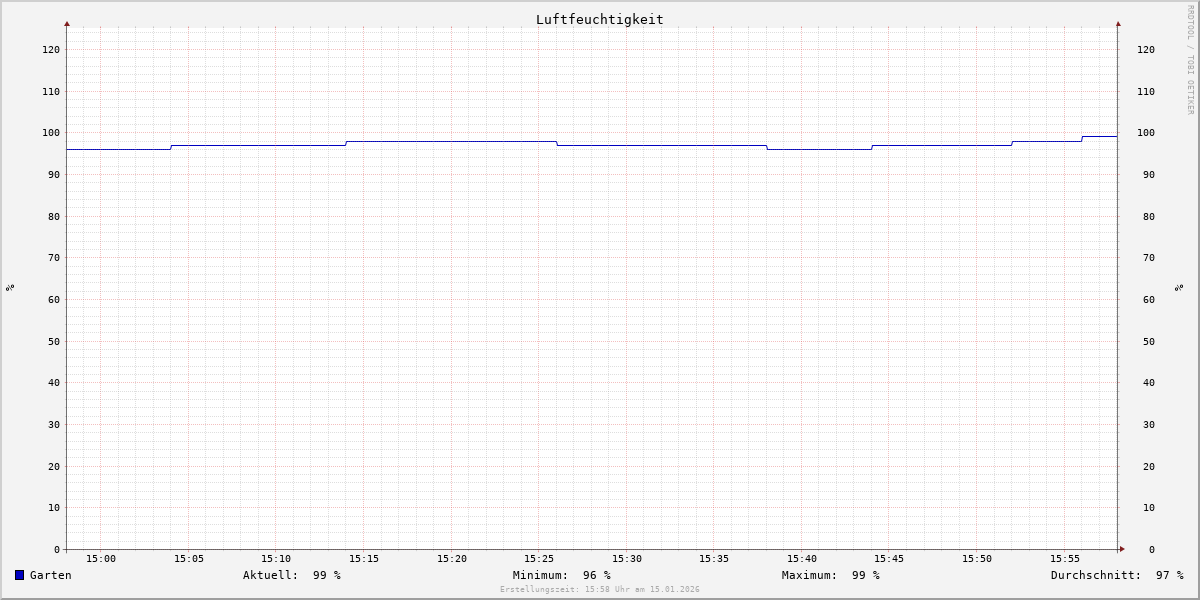Click the Maximum: 99 % value
This screenshot has height=600, width=1200.
point(830,575)
